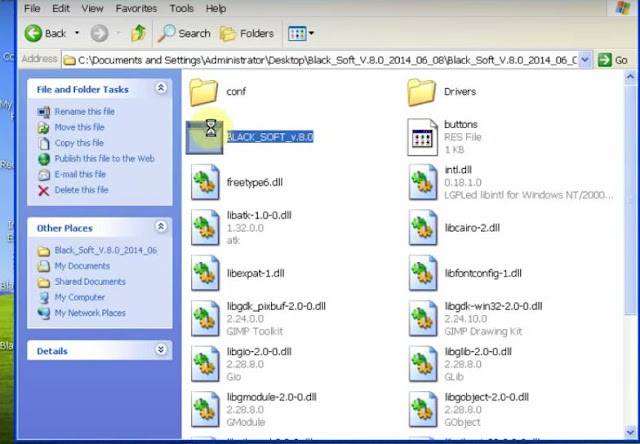Screen dimensions: 640x444
Task: Click Rename this file
Action: 76,111
